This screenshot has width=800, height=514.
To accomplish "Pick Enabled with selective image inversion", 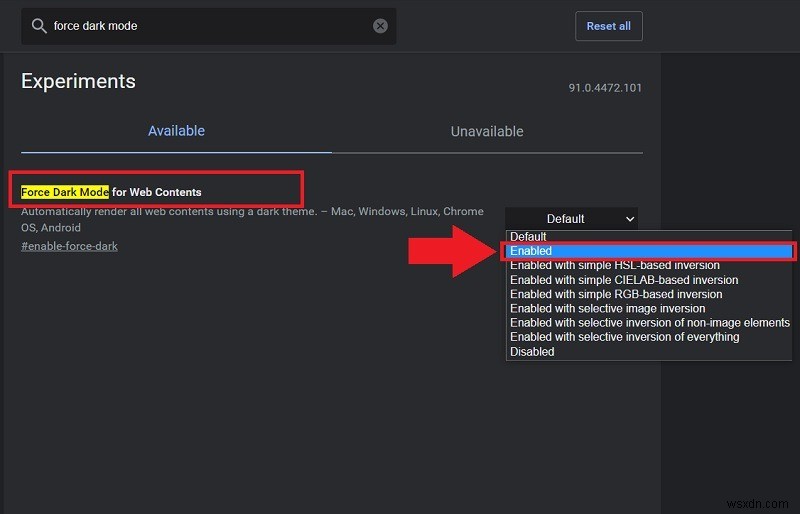I will (607, 309).
